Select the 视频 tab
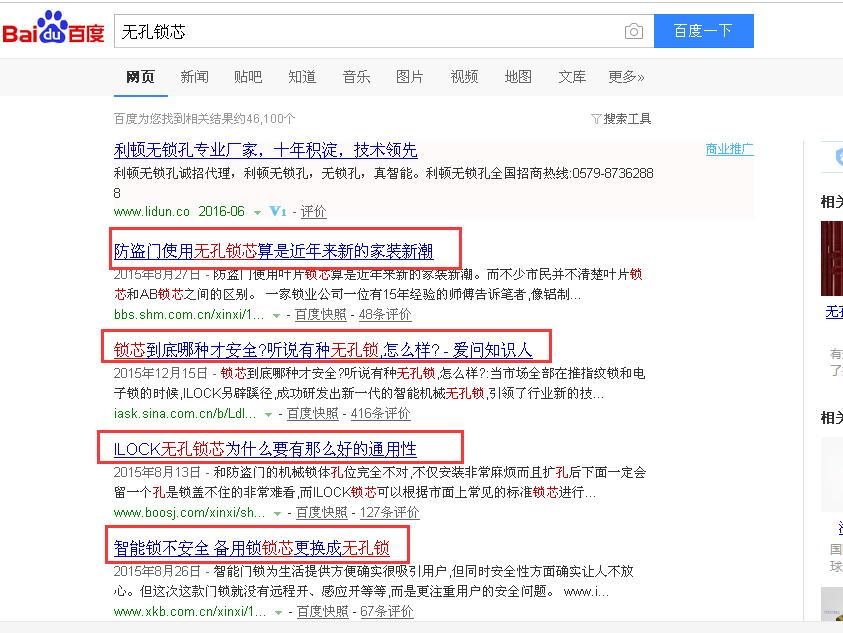Viewport: 843px width, 633px height. (464, 77)
